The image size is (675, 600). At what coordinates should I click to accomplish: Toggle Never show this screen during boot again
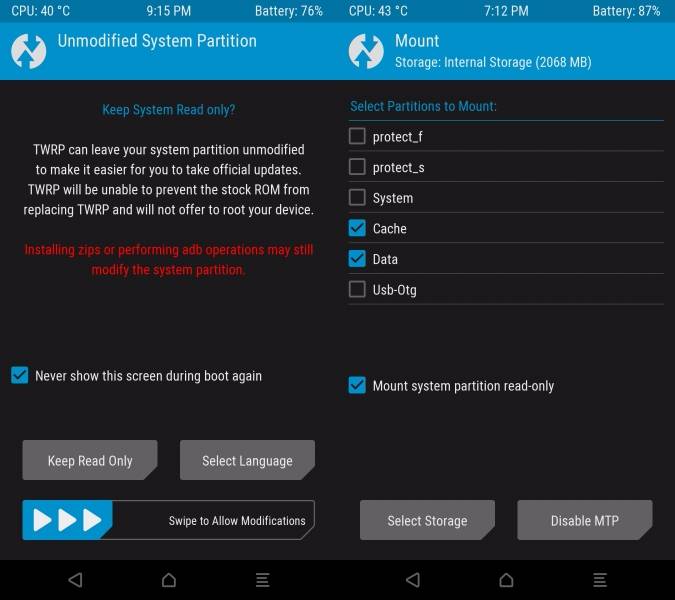click(x=20, y=375)
